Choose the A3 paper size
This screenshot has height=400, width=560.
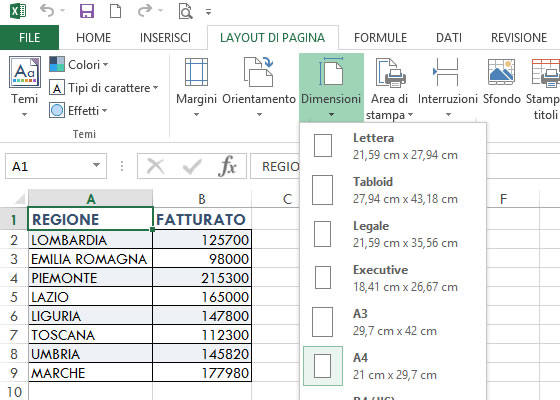coord(393,322)
